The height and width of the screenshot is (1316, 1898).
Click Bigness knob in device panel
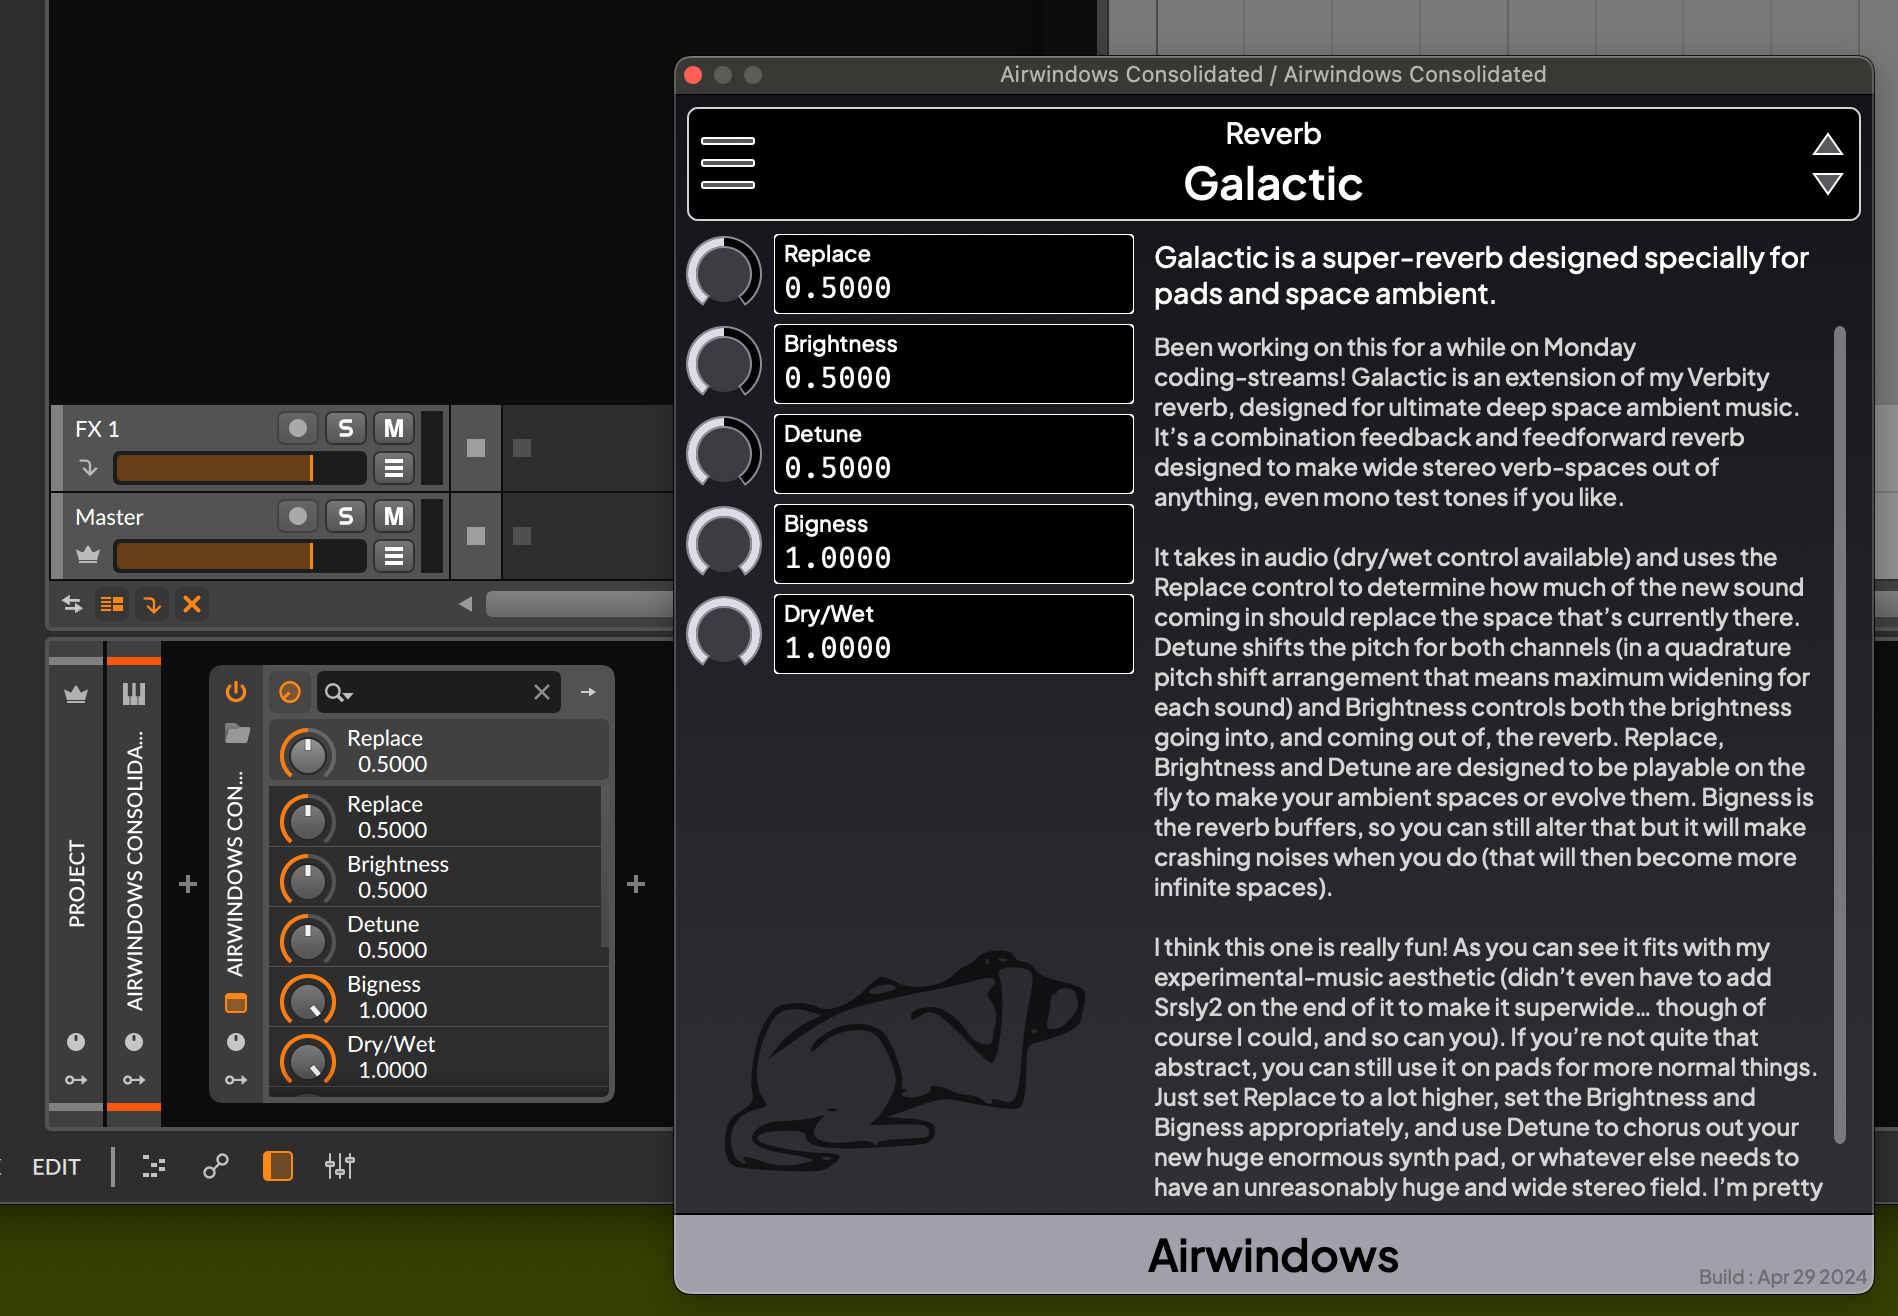(x=307, y=999)
